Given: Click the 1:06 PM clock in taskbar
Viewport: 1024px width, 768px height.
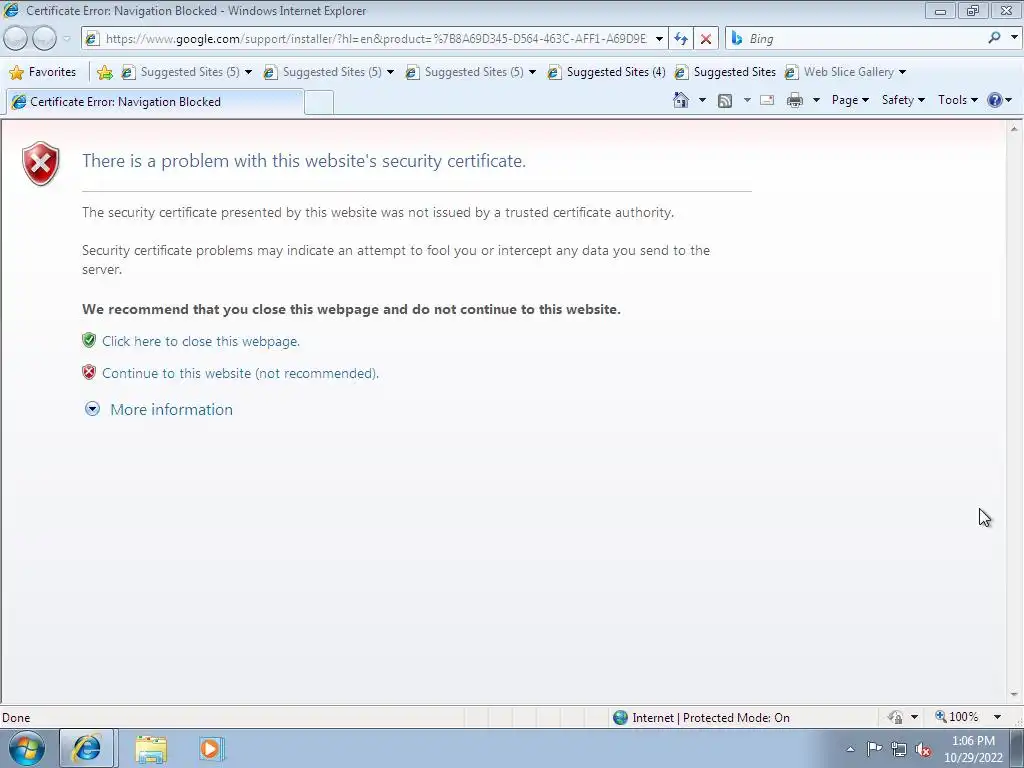Looking at the screenshot, I should pos(973,741).
